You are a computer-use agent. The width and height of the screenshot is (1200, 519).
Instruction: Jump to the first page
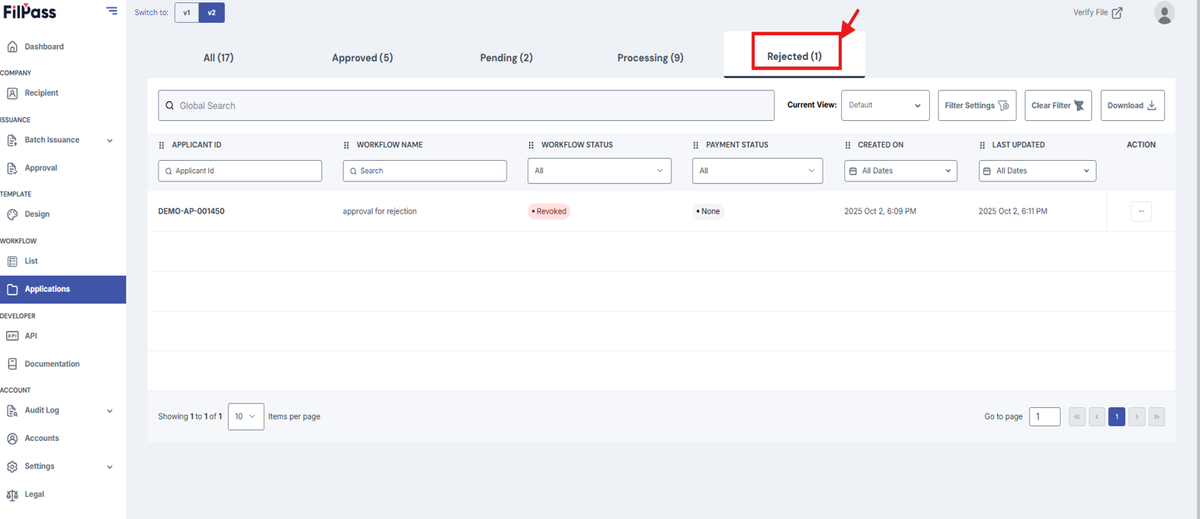(1077, 416)
